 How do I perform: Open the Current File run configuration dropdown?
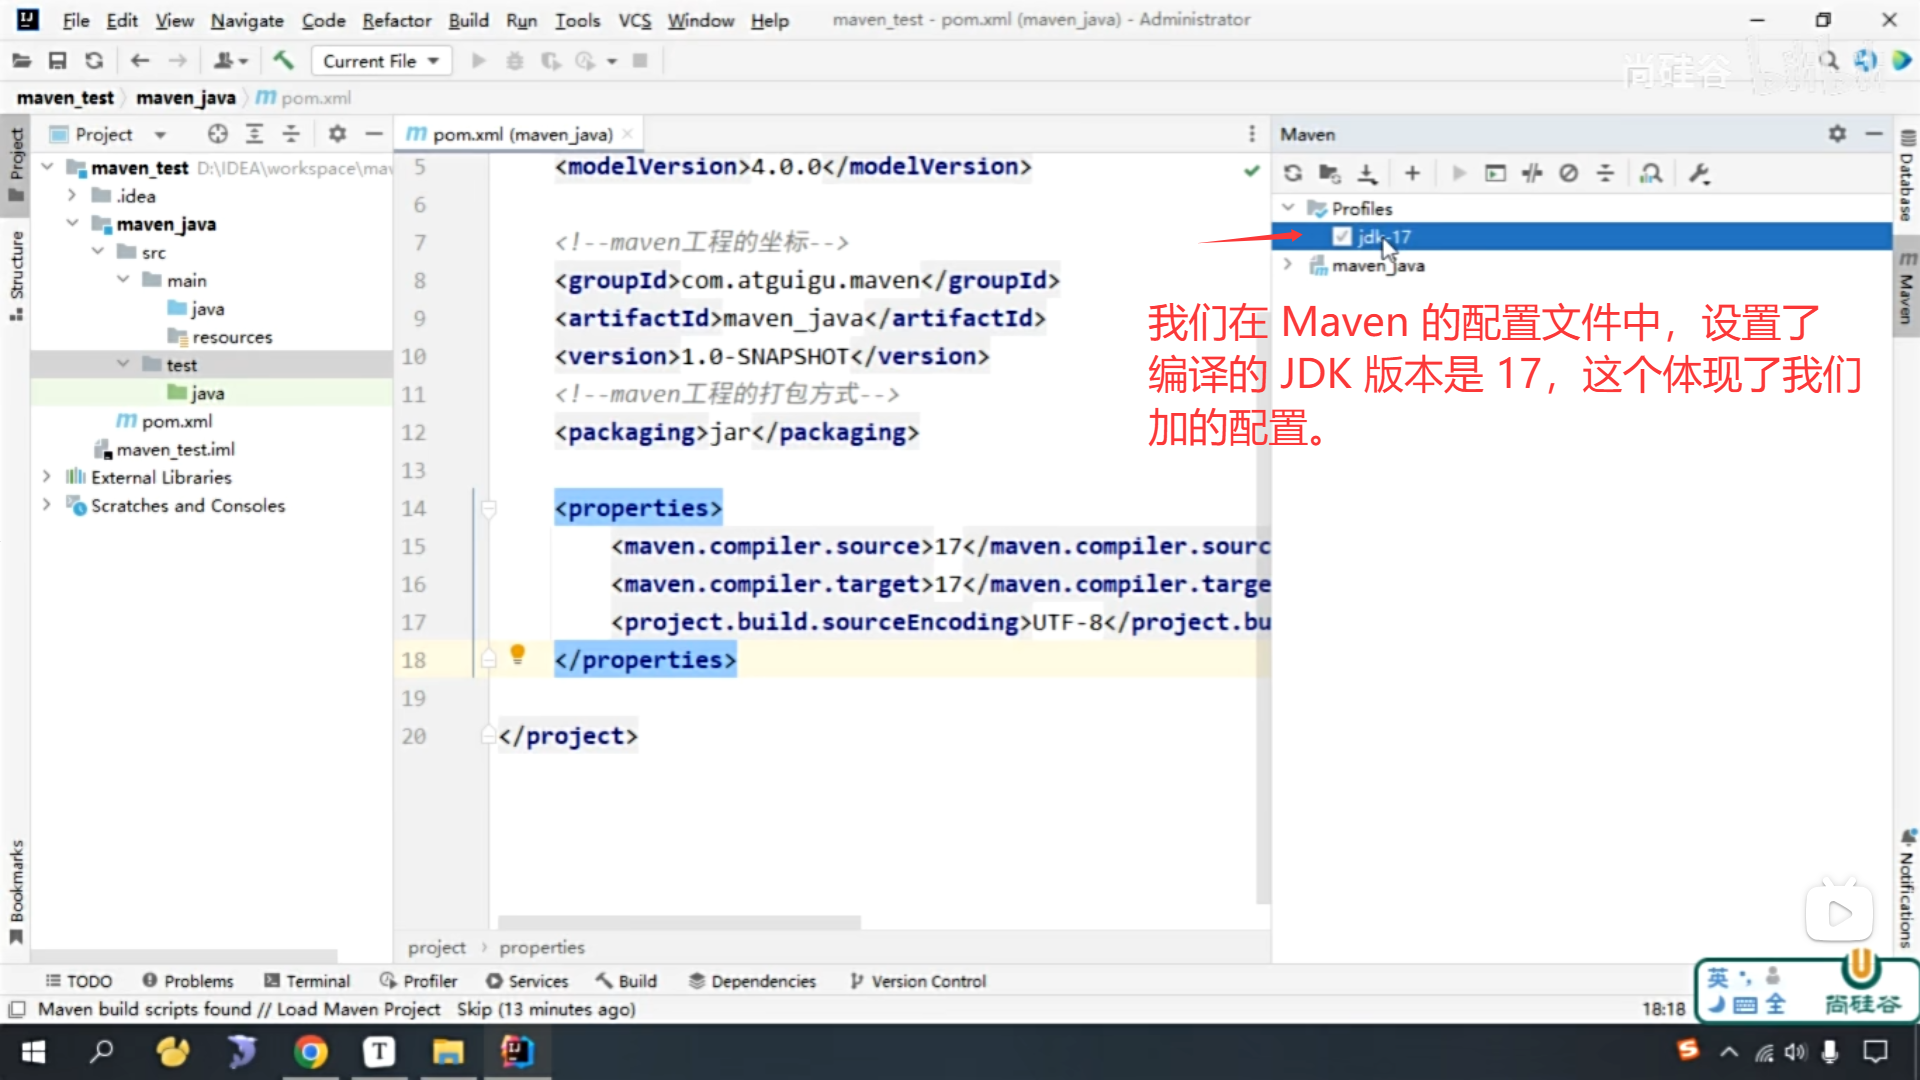pyautogui.click(x=381, y=61)
